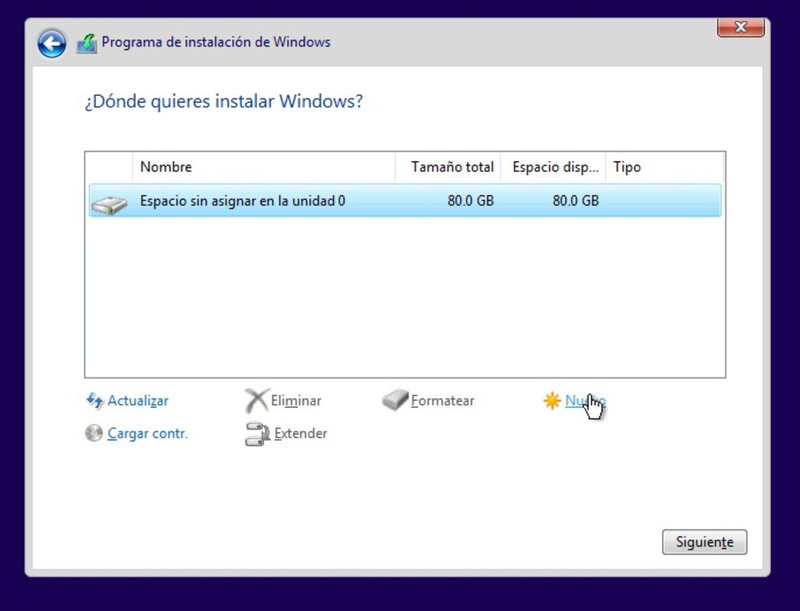
Task: Sort by the Tipo column header
Action: (664, 167)
